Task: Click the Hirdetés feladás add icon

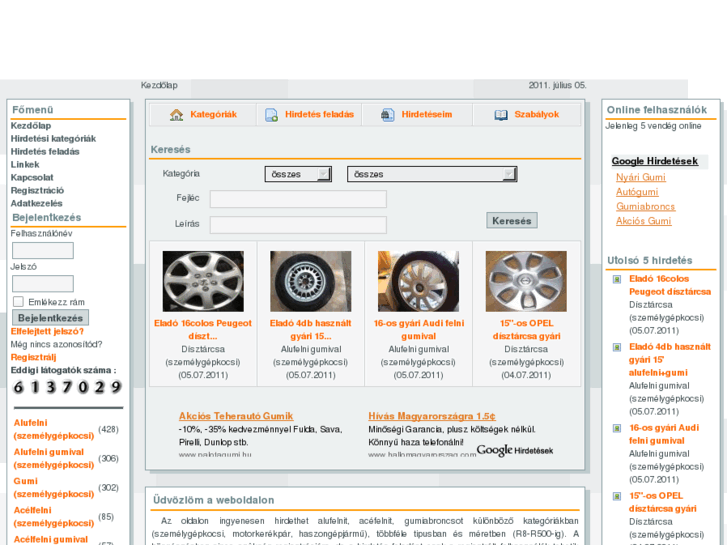Action: [271, 115]
